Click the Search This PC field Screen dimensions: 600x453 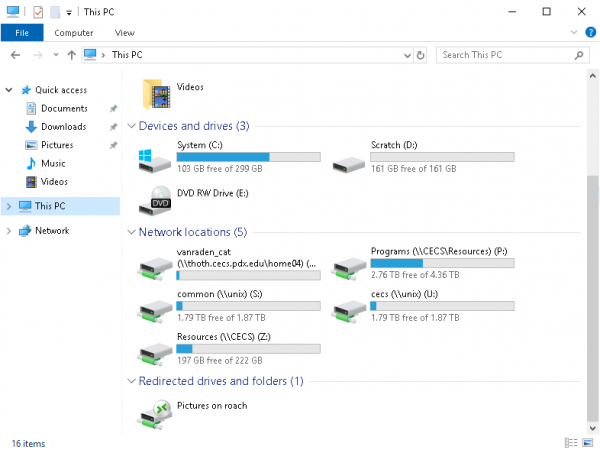tap(505, 55)
